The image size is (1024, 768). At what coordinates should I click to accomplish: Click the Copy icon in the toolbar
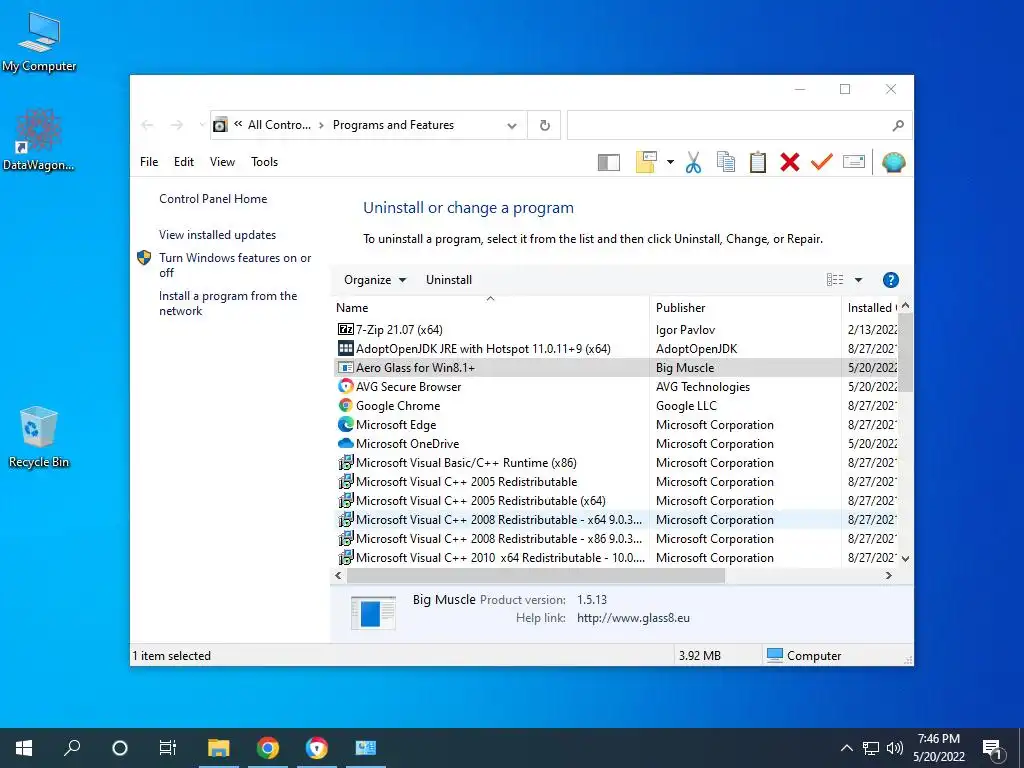click(x=726, y=162)
